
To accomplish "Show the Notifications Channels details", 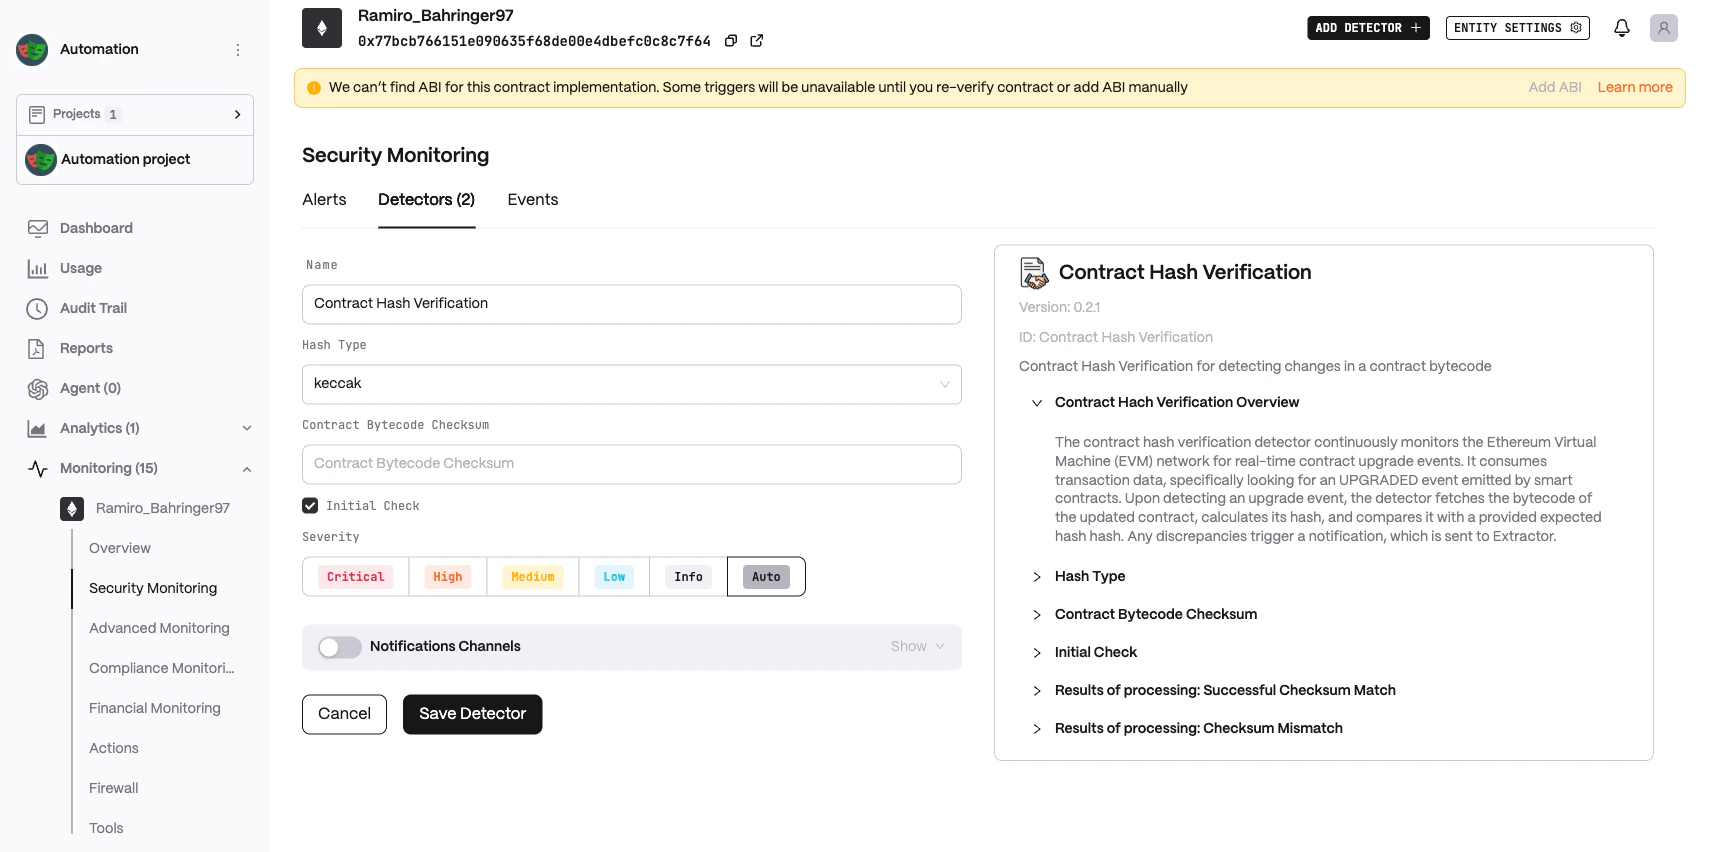I will [x=917, y=647].
